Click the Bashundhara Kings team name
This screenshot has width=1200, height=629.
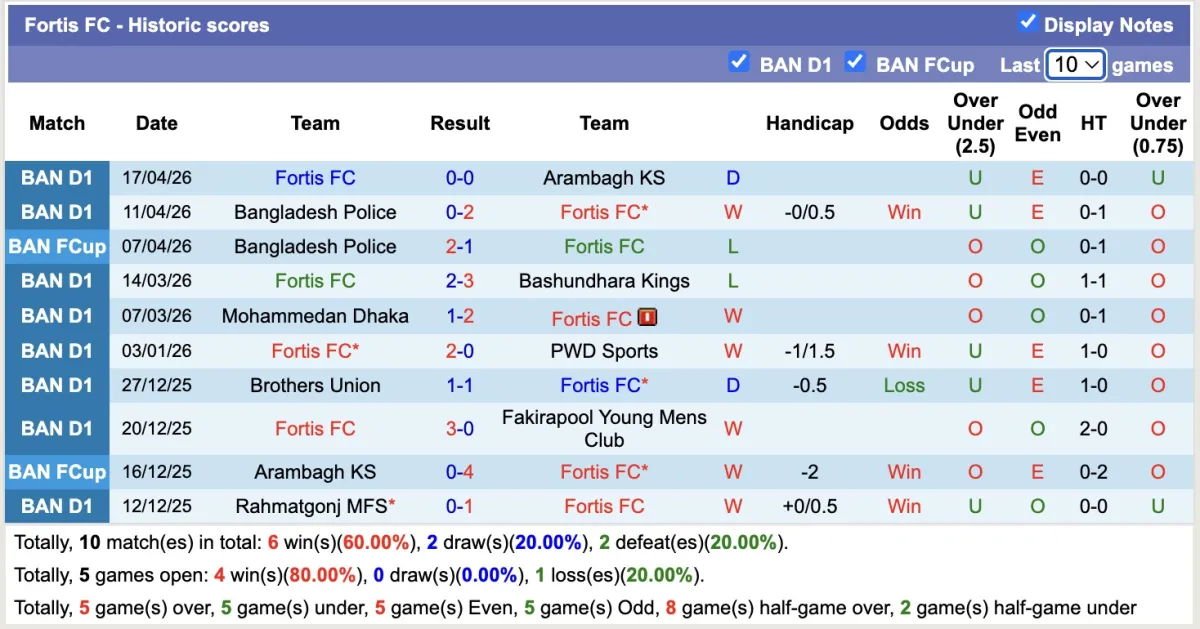(x=604, y=281)
